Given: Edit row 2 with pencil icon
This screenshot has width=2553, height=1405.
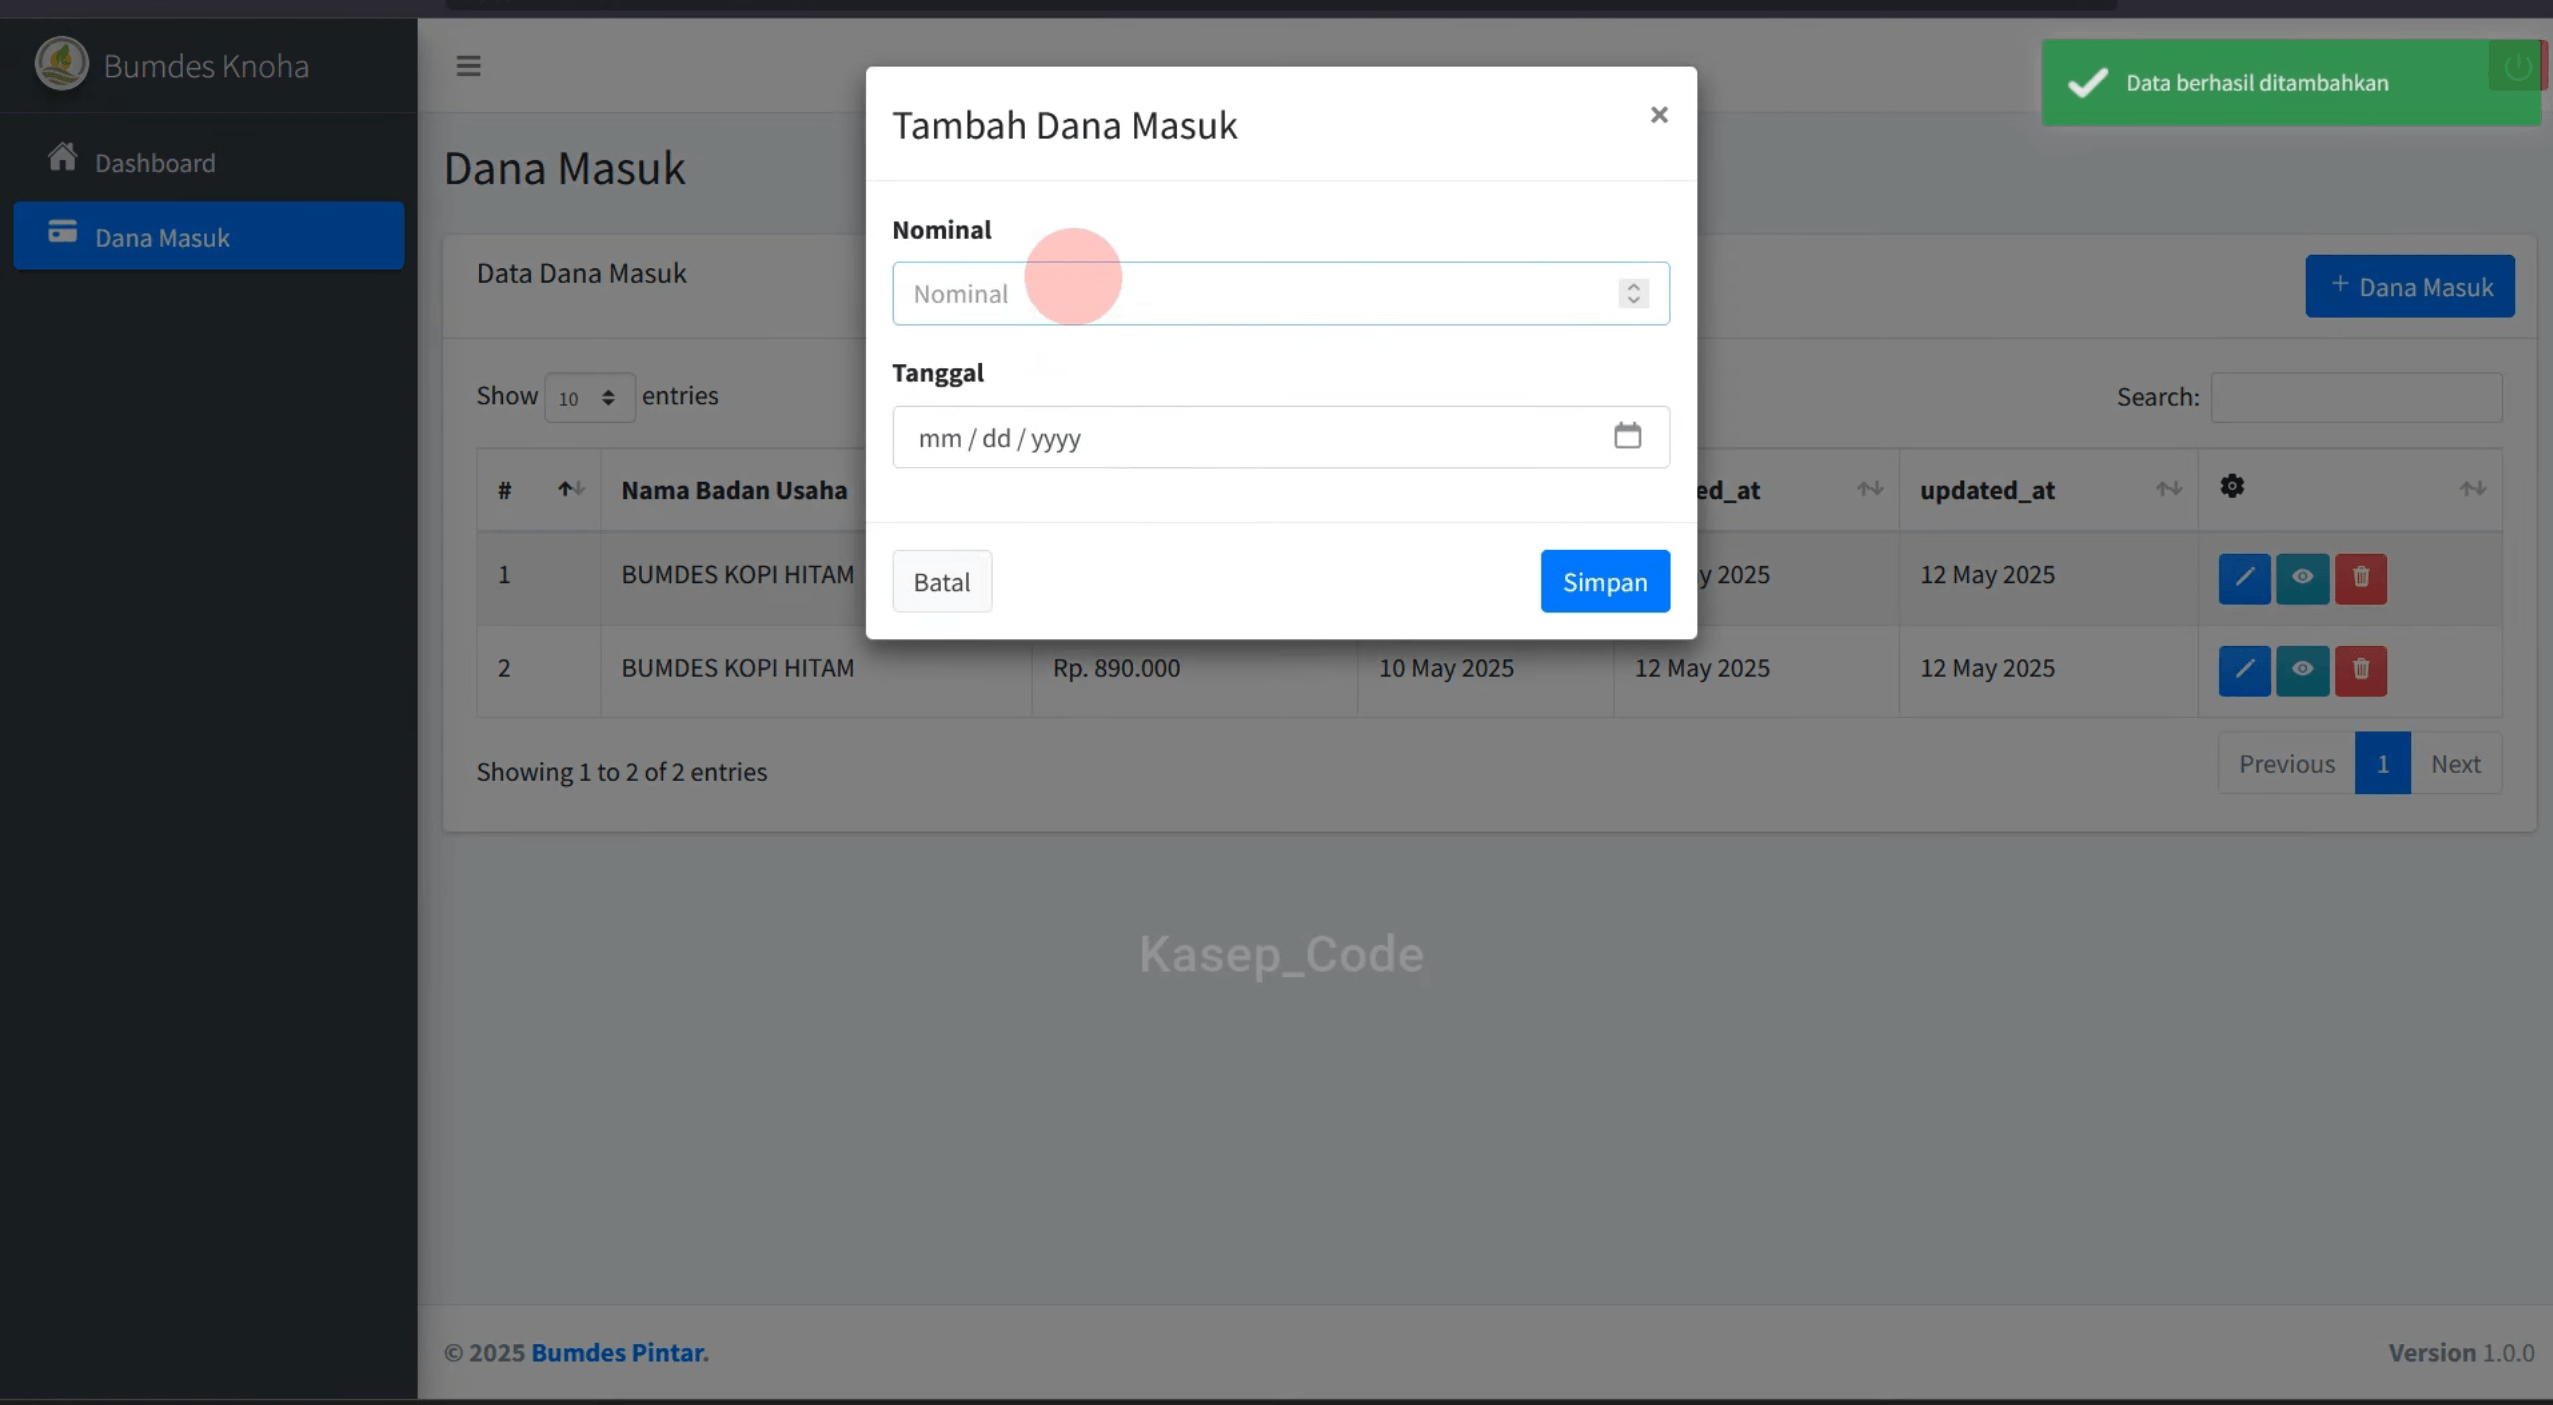Looking at the screenshot, I should tap(2243, 670).
